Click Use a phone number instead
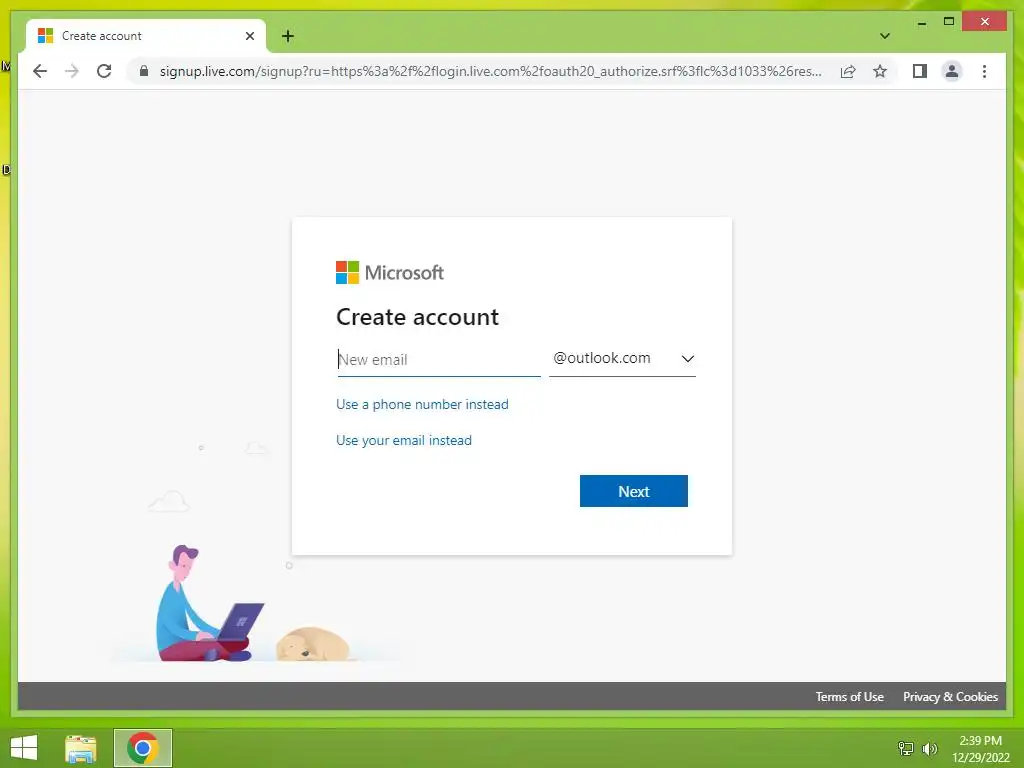1024x768 pixels. click(422, 404)
